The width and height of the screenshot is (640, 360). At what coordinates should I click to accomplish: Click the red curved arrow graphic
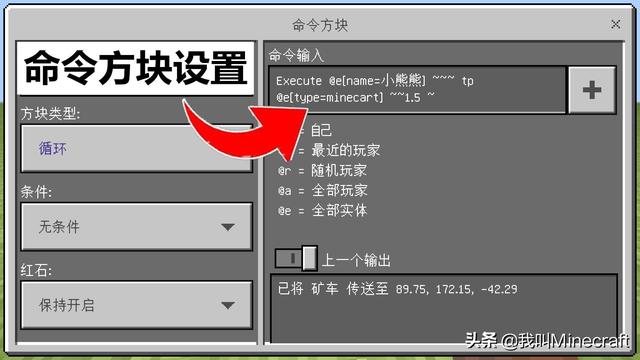pyautogui.click(x=245, y=131)
